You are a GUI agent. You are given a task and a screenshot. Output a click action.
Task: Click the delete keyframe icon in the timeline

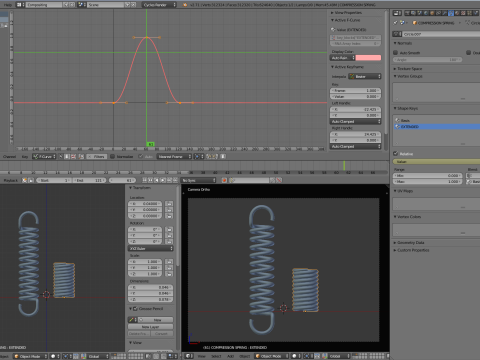pos(279,180)
